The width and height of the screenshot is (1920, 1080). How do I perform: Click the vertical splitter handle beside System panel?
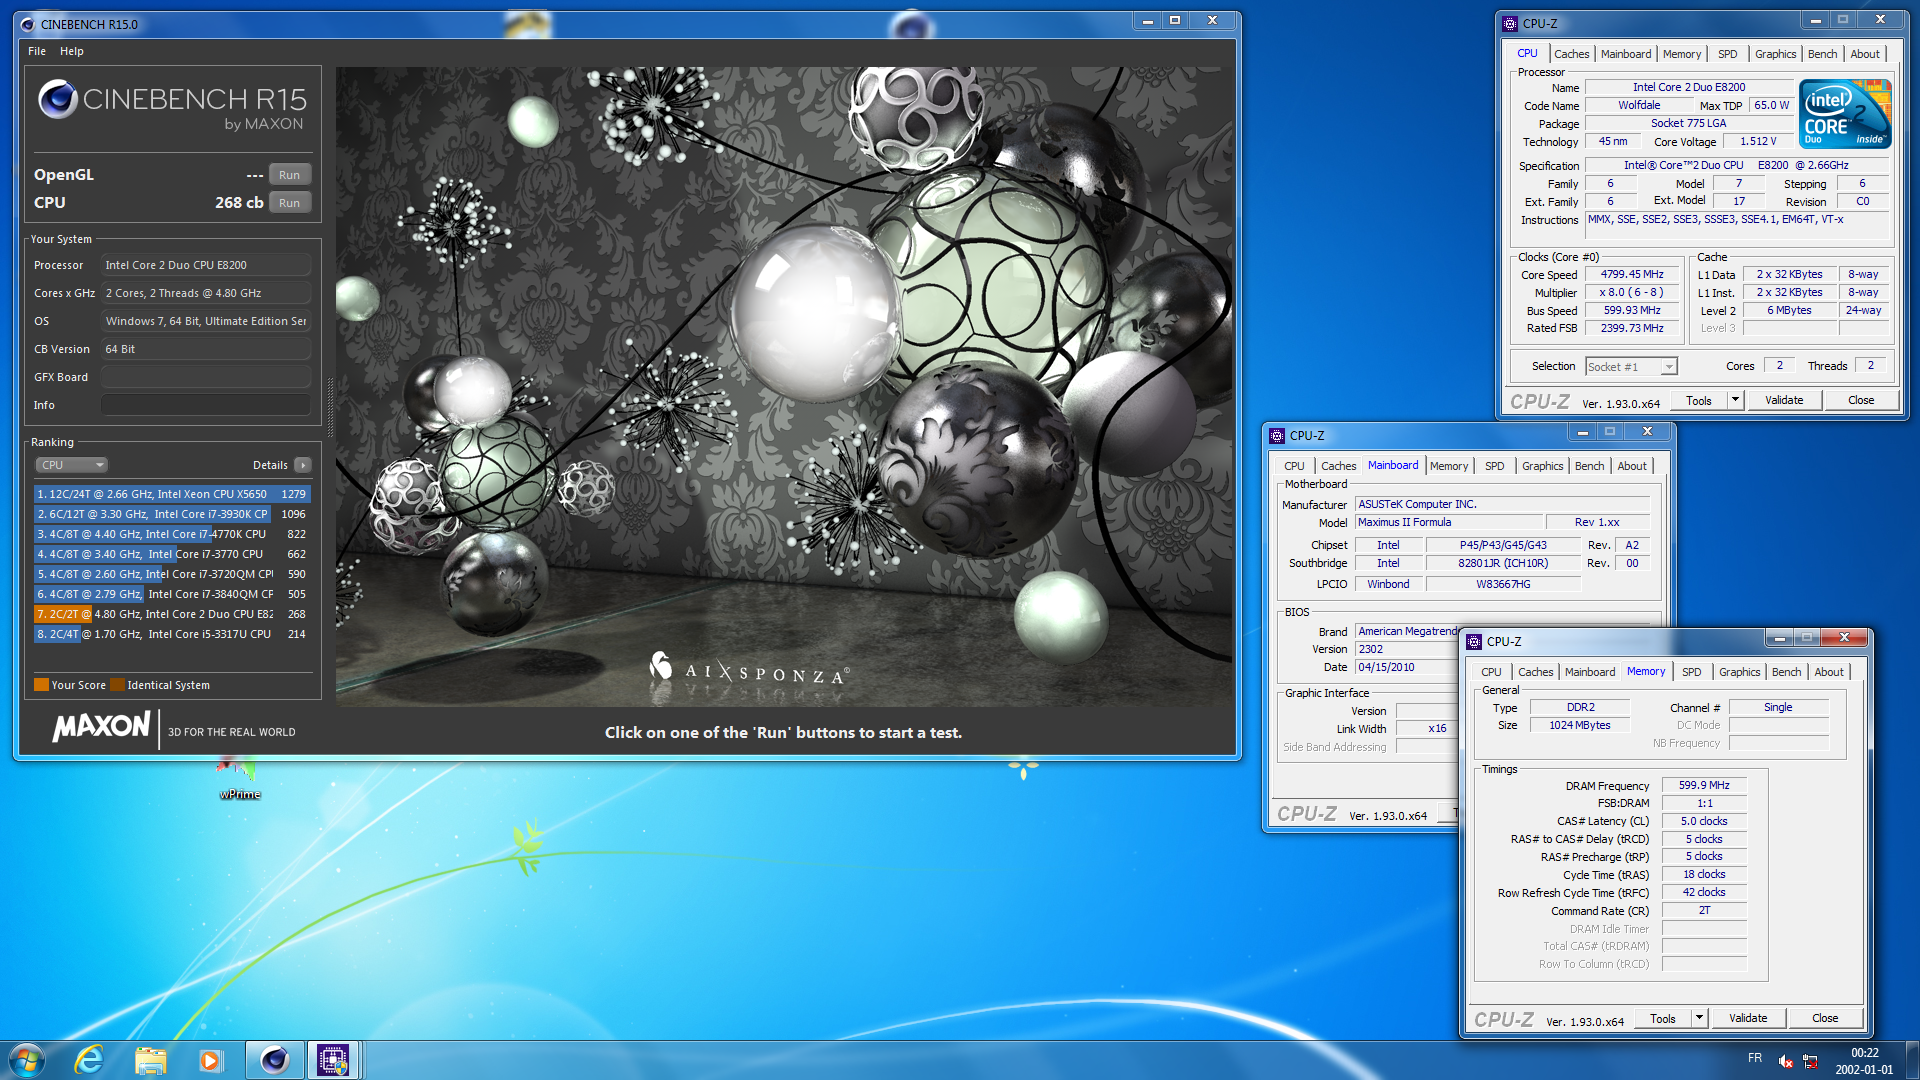tap(330, 406)
